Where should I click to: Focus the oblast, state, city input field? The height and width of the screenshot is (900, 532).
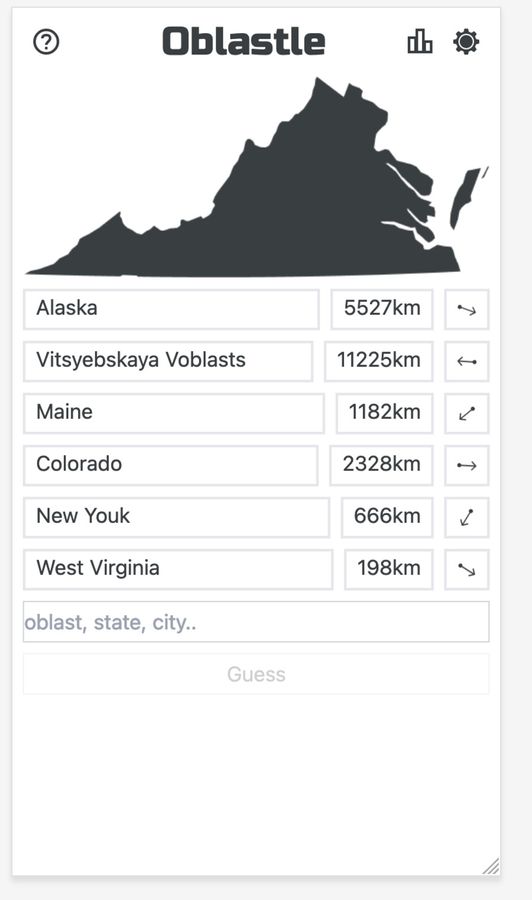coord(256,622)
